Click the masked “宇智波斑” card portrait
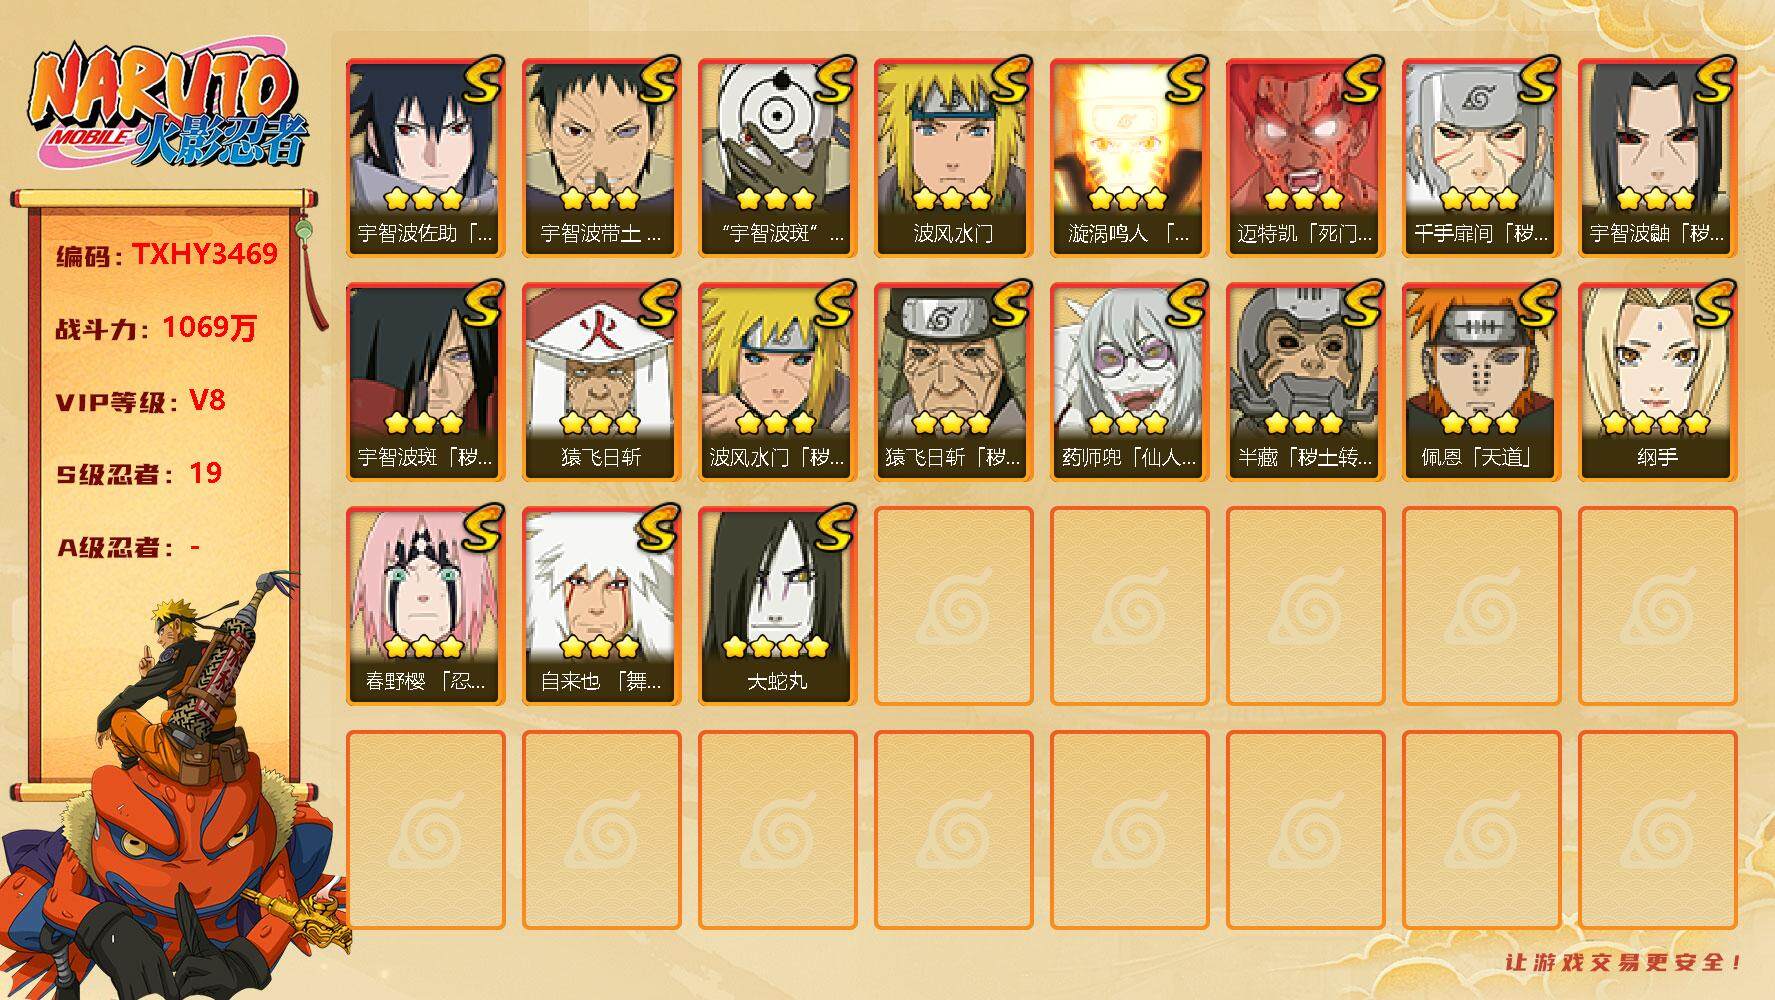Screen dimensions: 1775x1000 (777, 158)
